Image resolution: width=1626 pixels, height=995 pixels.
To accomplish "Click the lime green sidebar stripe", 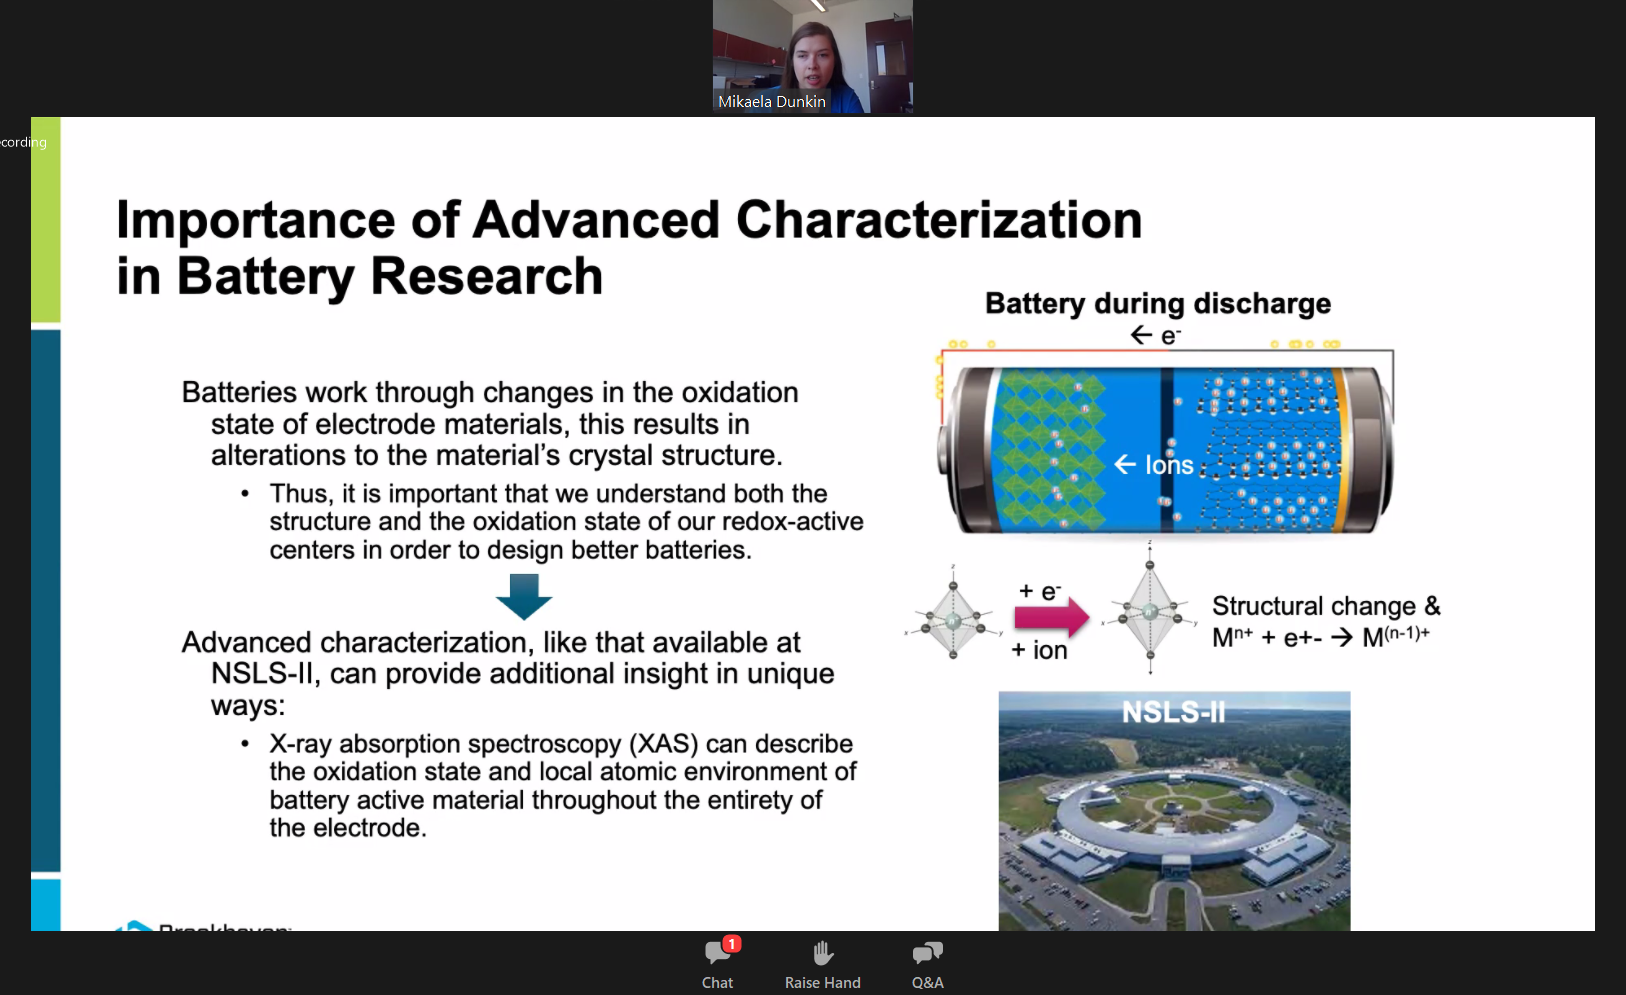I will tap(46, 220).
